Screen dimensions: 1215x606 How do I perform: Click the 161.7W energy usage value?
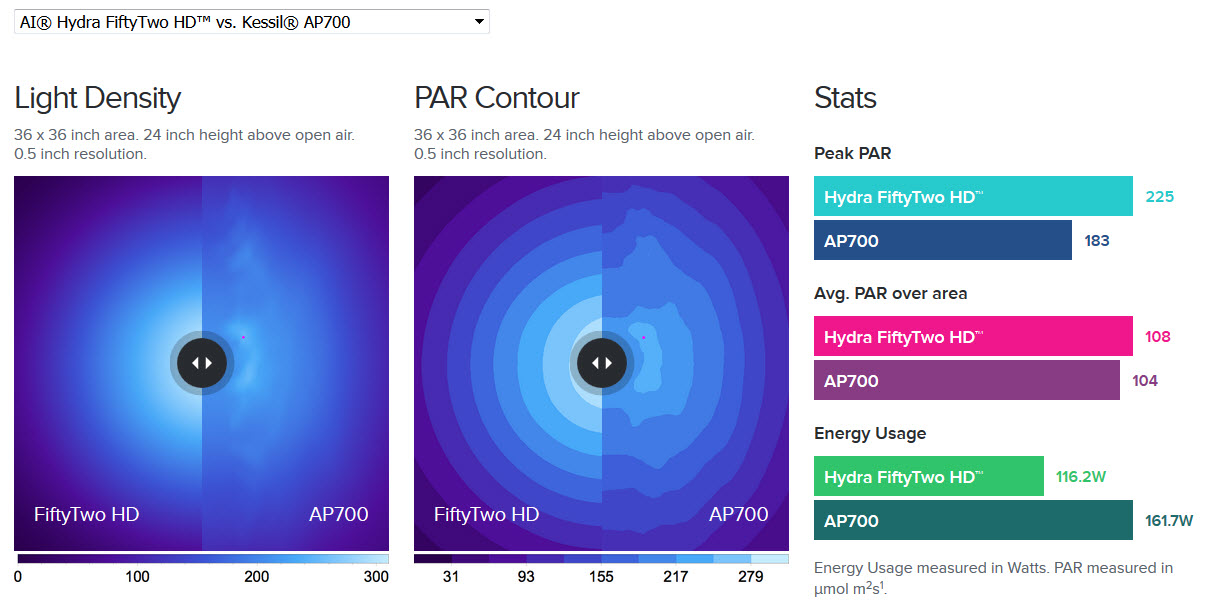pos(1169,521)
